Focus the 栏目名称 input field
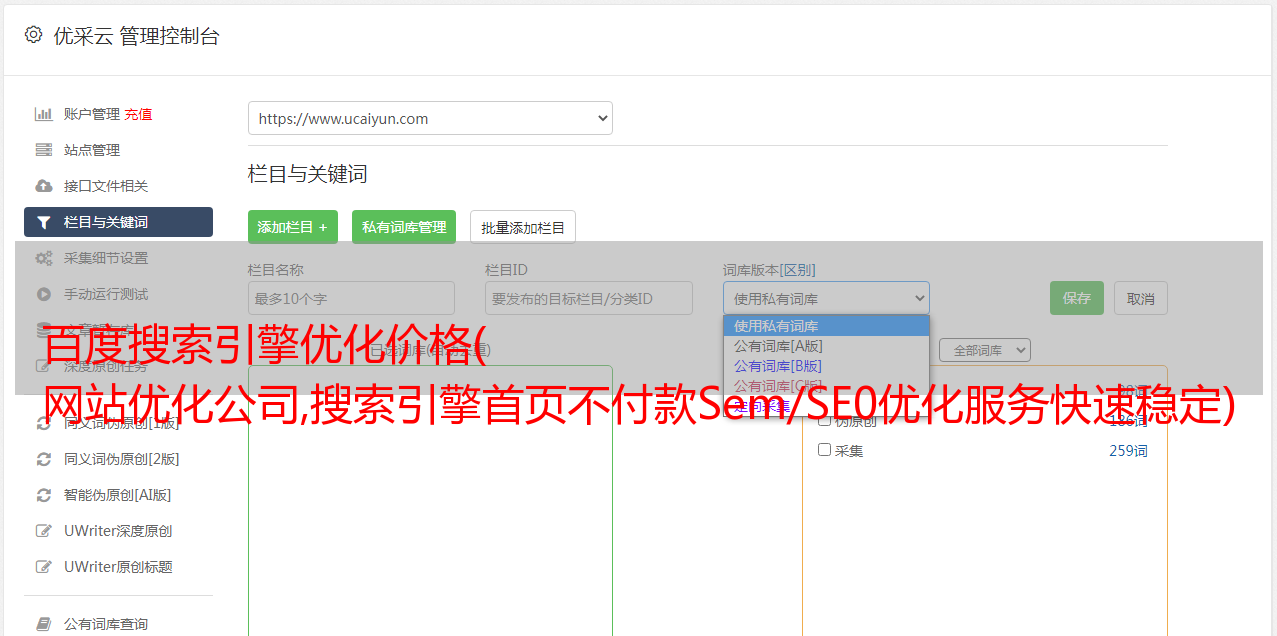Viewport: 1277px width, 636px height. pyautogui.click(x=351, y=298)
